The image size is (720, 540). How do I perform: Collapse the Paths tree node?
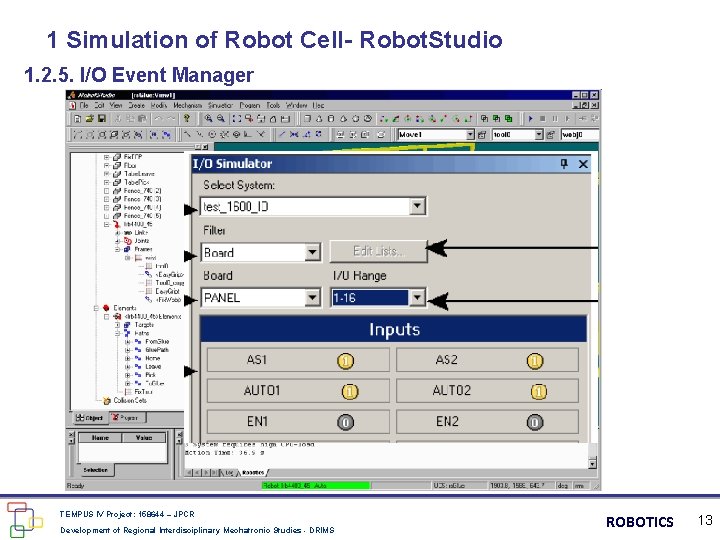(x=118, y=333)
